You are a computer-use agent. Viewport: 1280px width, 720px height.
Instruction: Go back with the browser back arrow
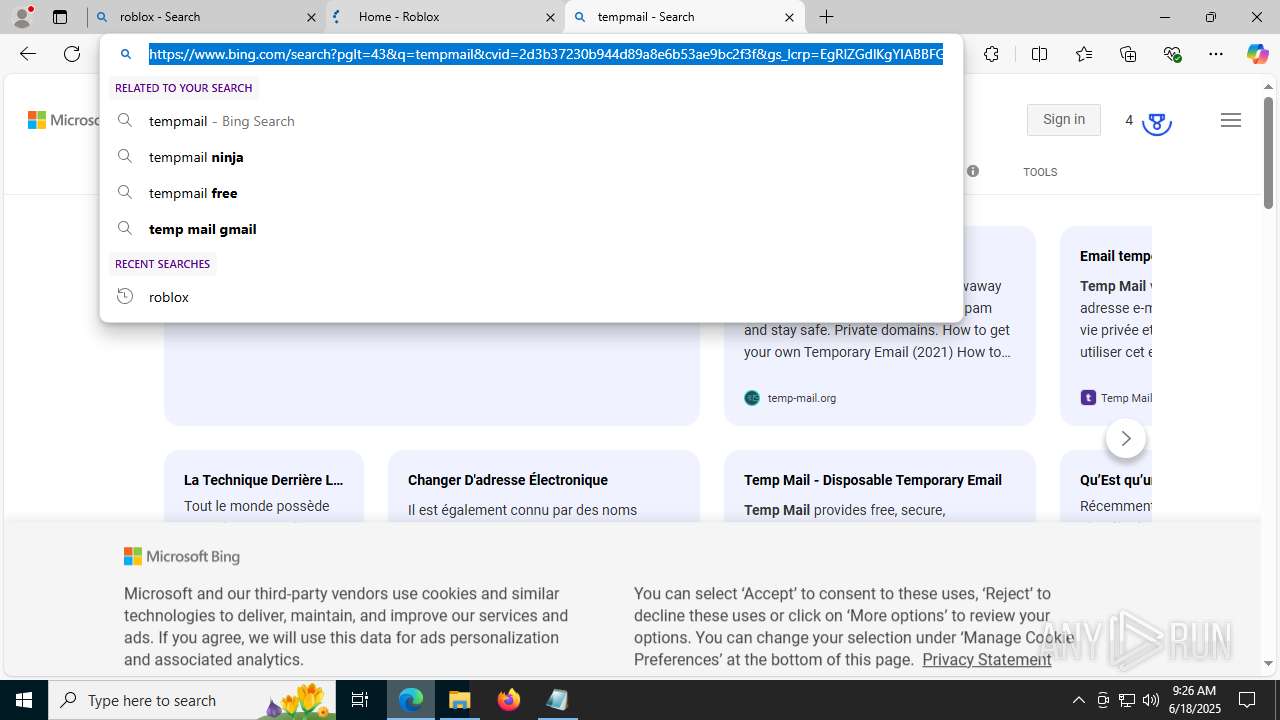click(27, 54)
